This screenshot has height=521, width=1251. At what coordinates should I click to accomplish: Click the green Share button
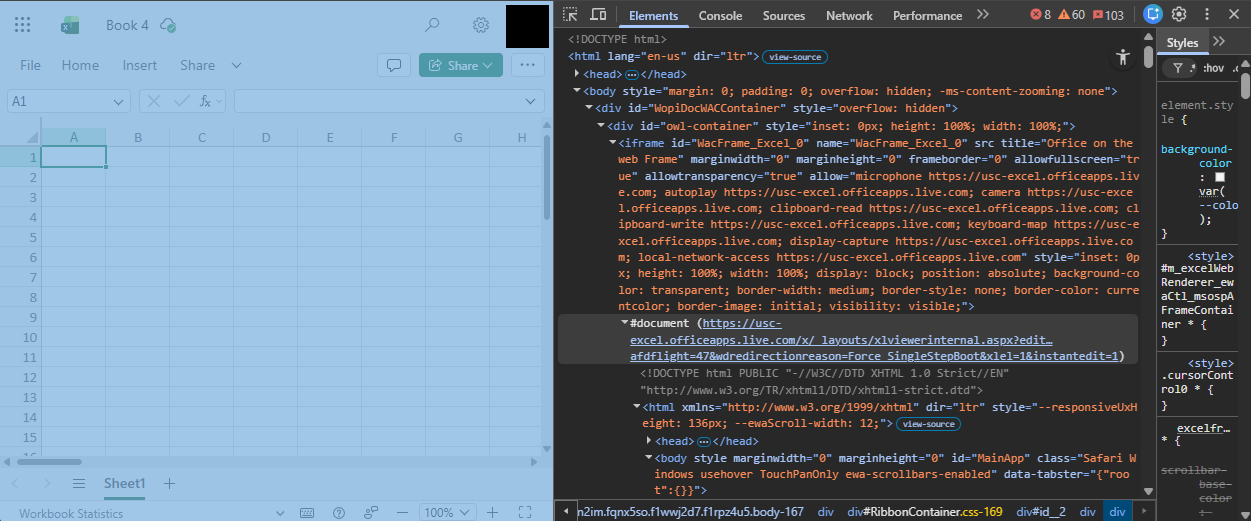click(461, 65)
